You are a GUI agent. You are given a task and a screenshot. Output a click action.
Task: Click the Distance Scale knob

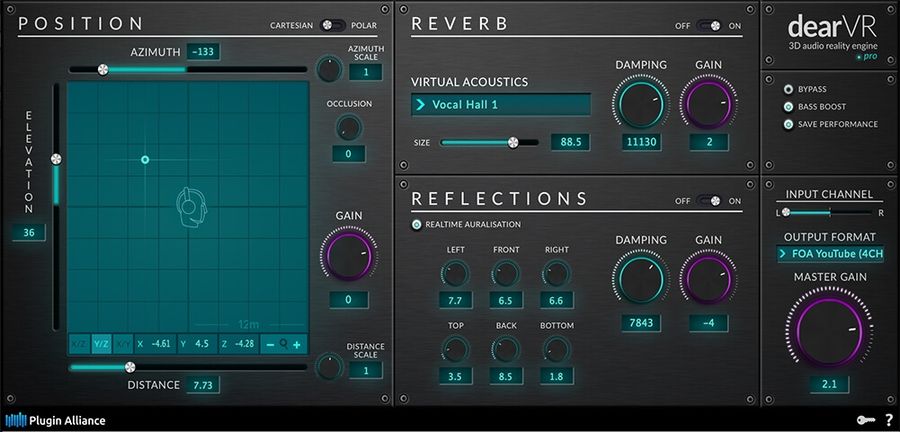[329, 367]
